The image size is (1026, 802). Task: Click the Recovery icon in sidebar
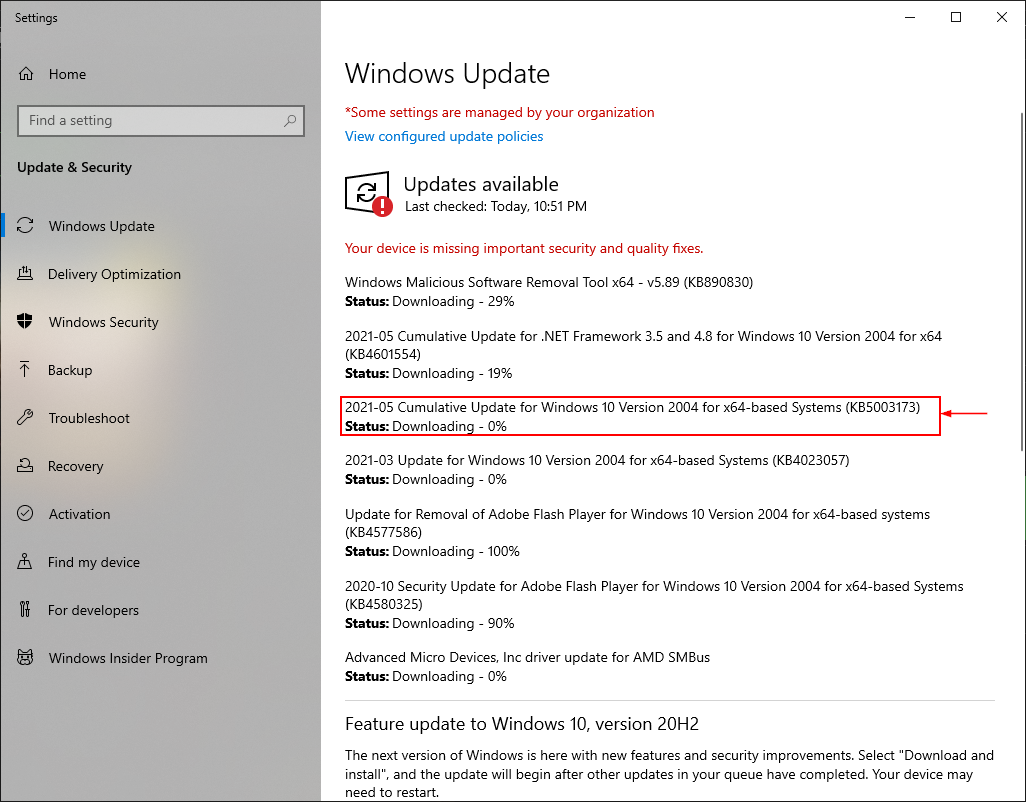[x=27, y=466]
